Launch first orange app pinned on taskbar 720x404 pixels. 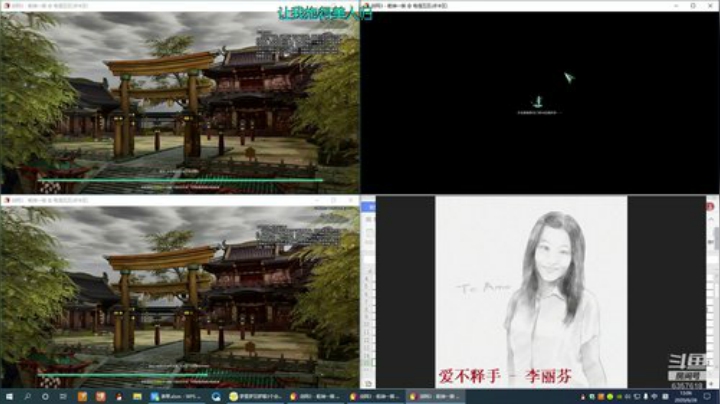pos(82,397)
